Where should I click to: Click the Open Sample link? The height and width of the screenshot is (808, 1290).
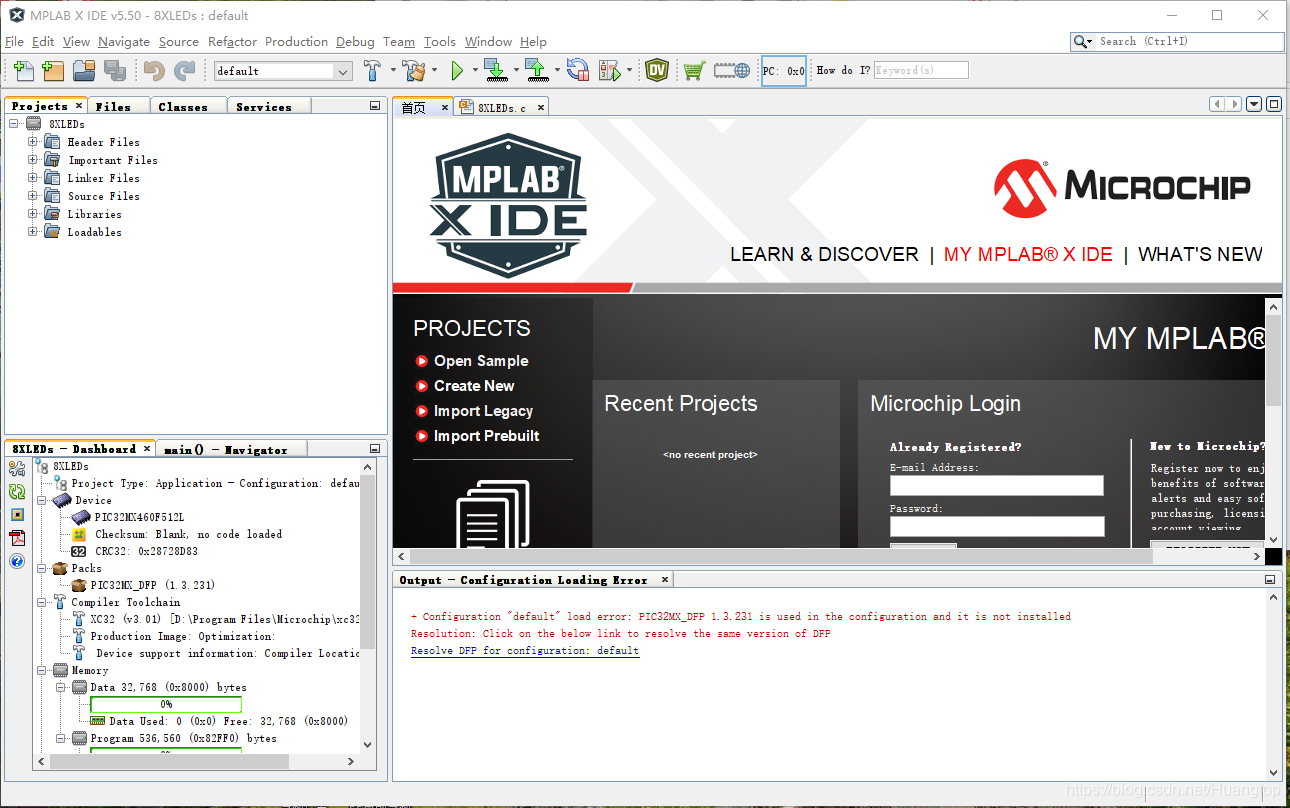click(x=481, y=361)
